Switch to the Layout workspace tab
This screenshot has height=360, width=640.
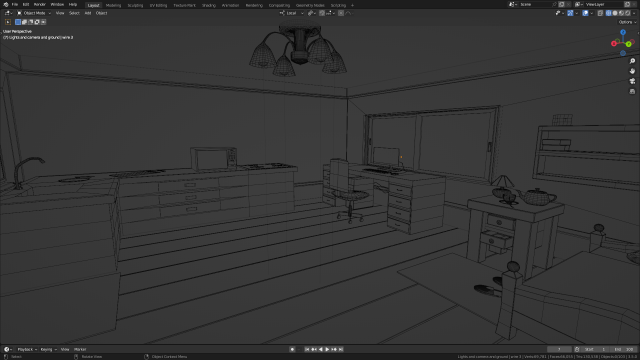[x=93, y=5]
